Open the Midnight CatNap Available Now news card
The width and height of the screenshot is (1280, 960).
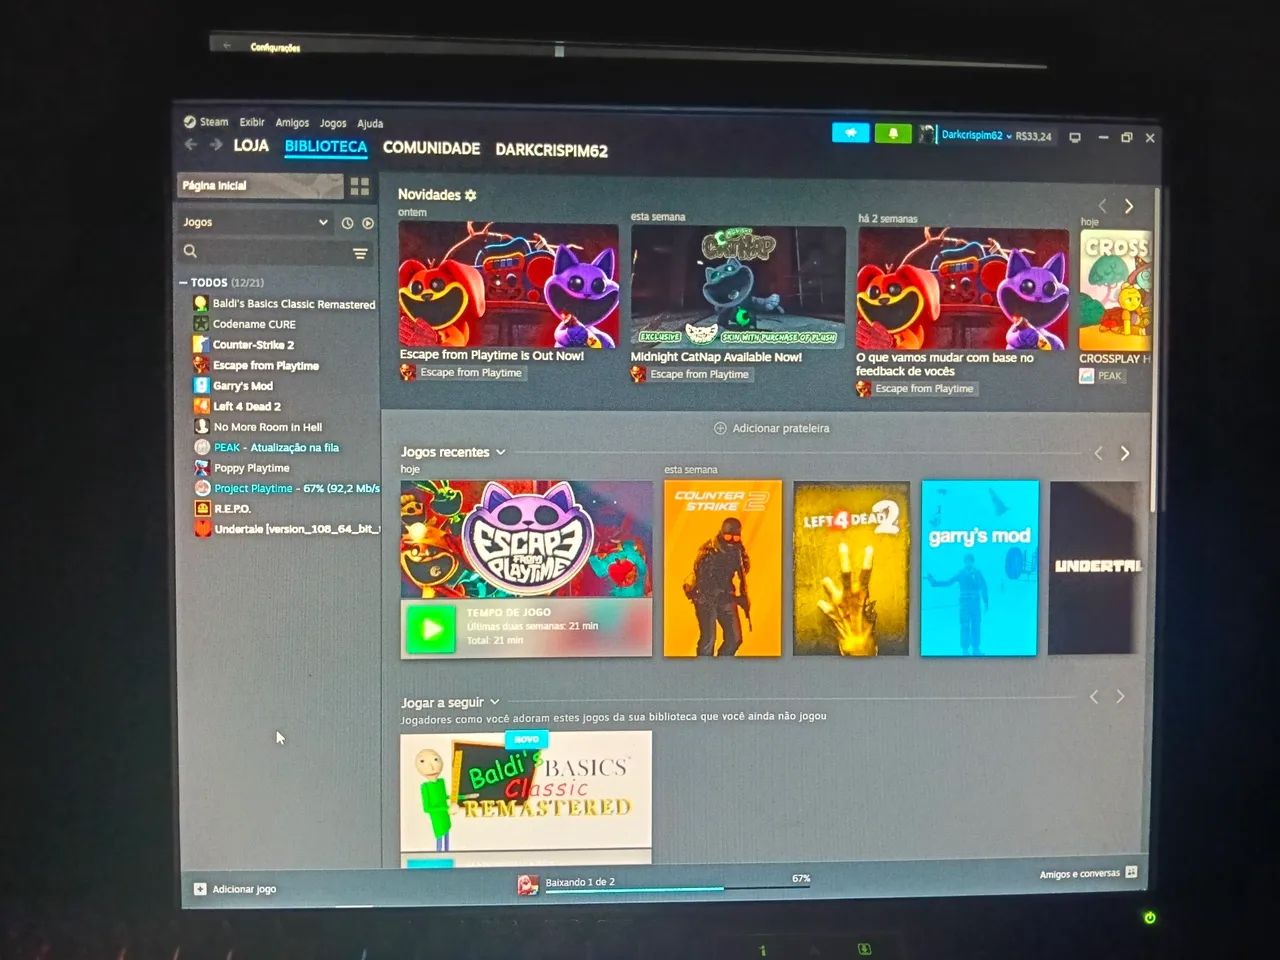point(737,304)
